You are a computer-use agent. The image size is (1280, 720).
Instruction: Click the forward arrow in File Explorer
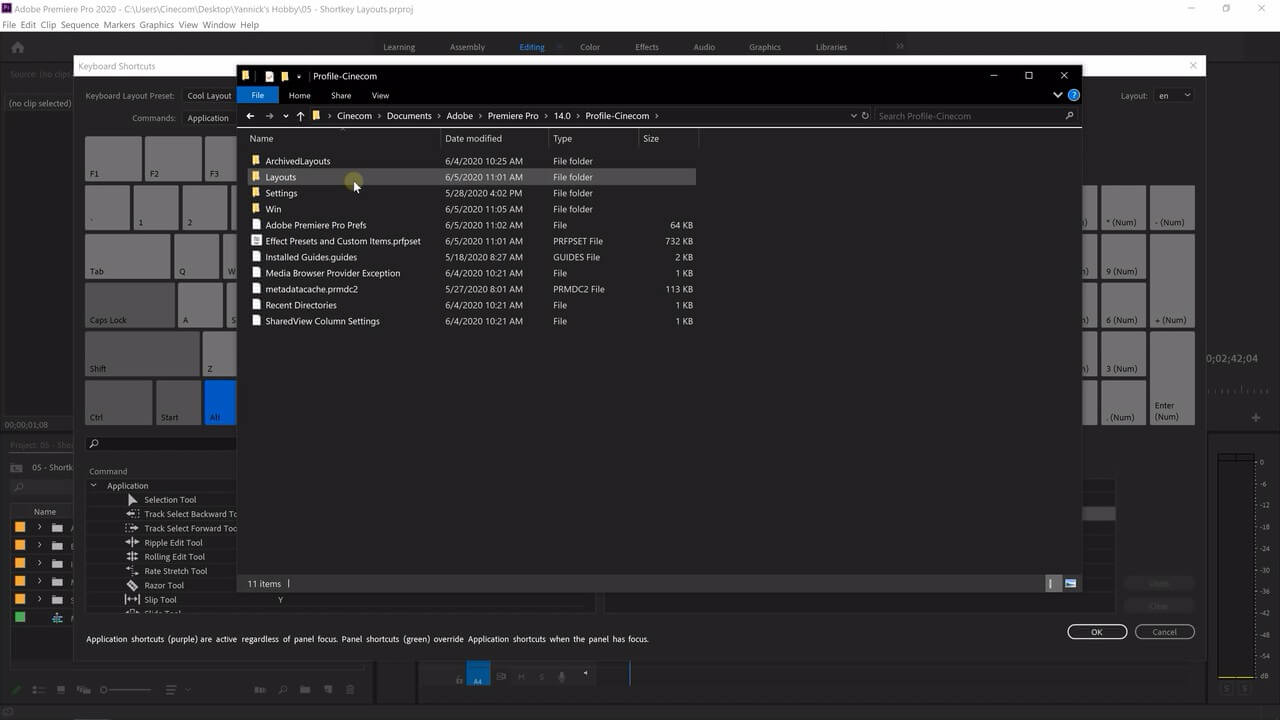click(269, 116)
